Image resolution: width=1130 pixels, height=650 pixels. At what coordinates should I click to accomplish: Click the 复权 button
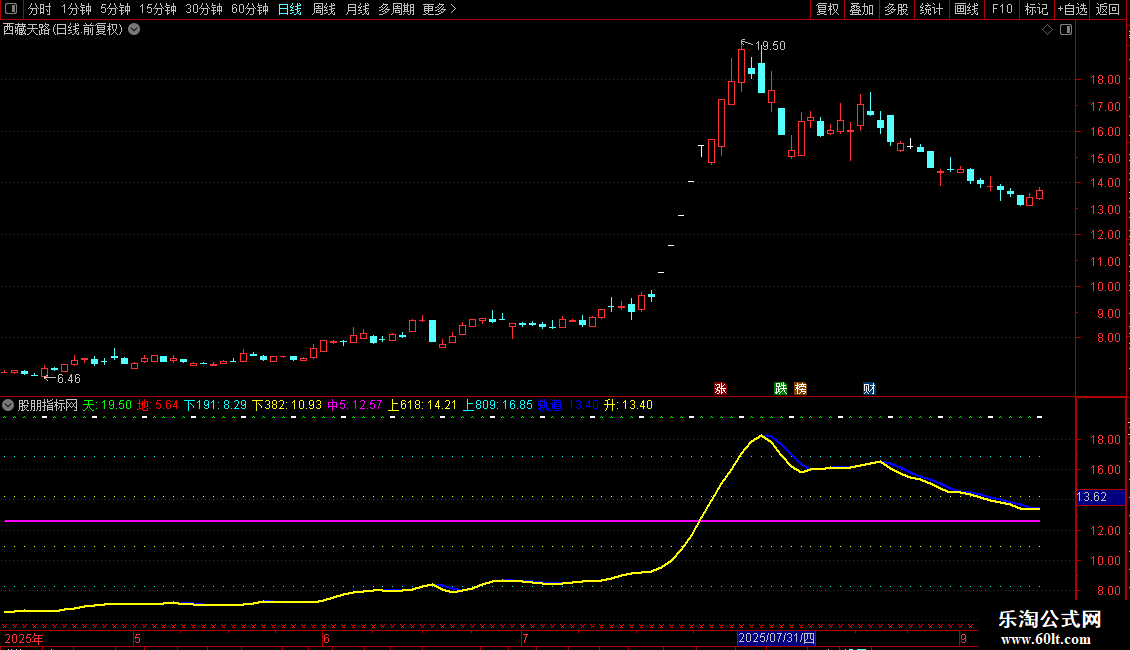[827, 9]
